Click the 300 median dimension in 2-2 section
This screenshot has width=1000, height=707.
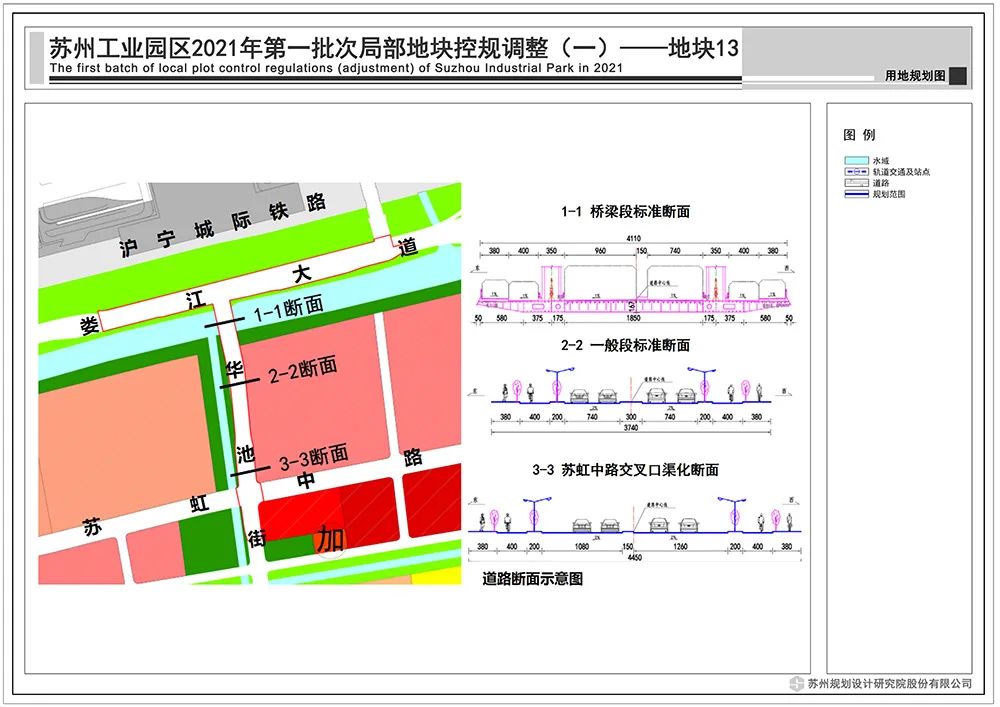click(631, 417)
